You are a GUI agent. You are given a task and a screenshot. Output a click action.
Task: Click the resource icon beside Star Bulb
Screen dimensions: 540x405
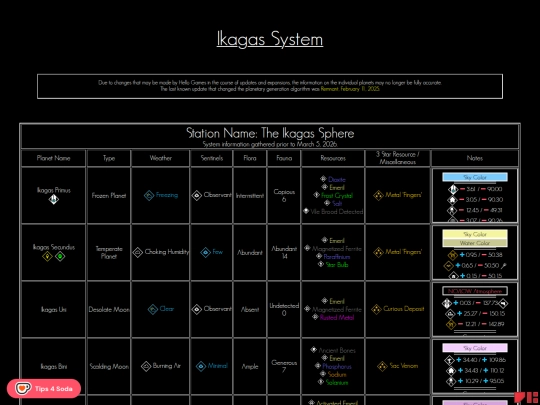coord(321,264)
